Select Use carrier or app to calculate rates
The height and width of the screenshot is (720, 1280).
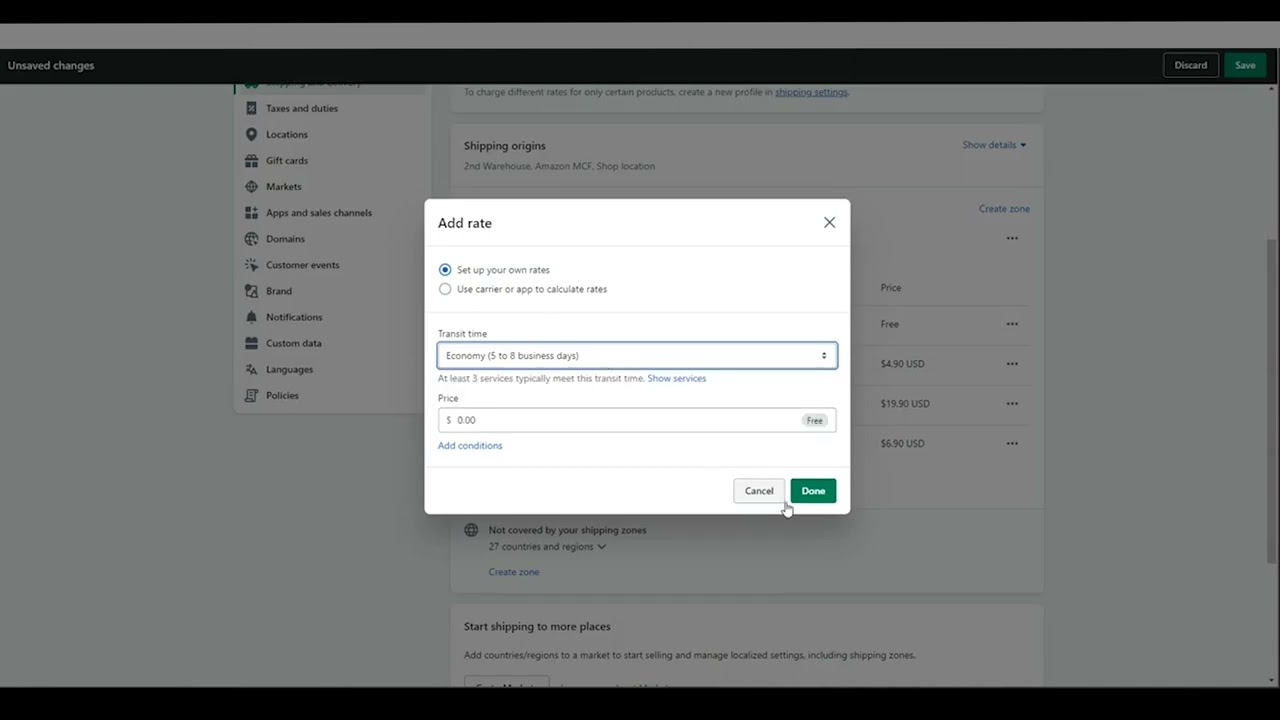[445, 289]
